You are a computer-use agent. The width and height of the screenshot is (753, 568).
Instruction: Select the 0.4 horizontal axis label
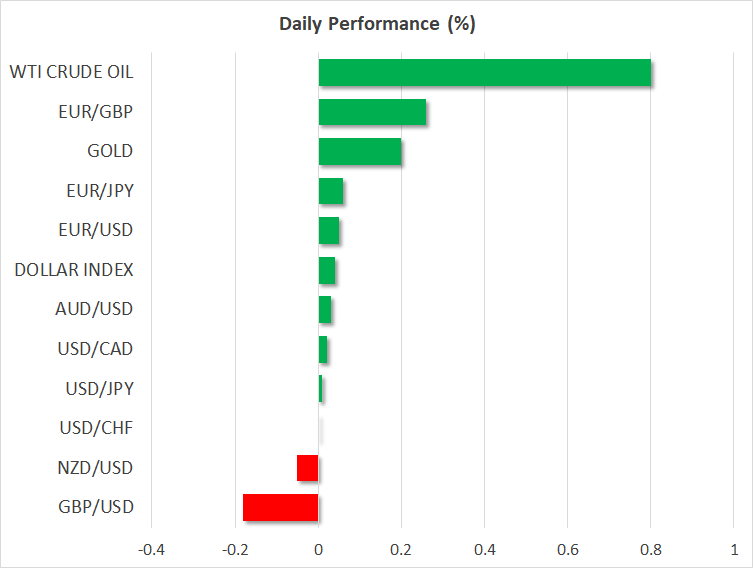tap(485, 549)
